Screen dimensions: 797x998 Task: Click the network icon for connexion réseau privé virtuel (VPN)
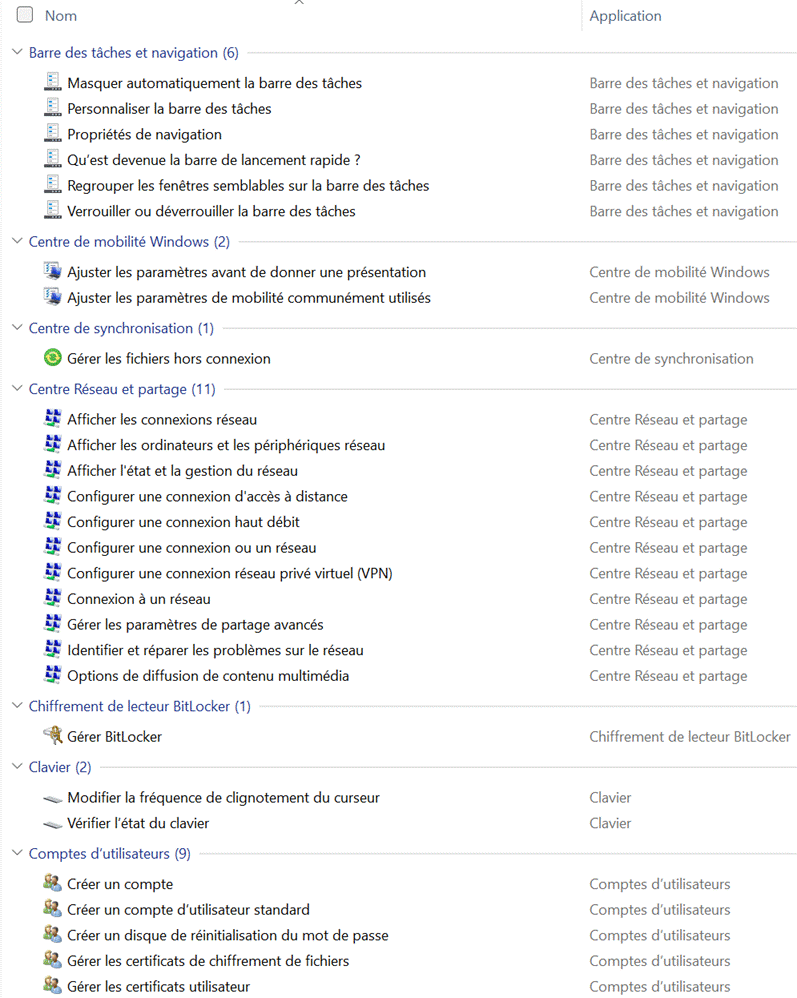53,572
